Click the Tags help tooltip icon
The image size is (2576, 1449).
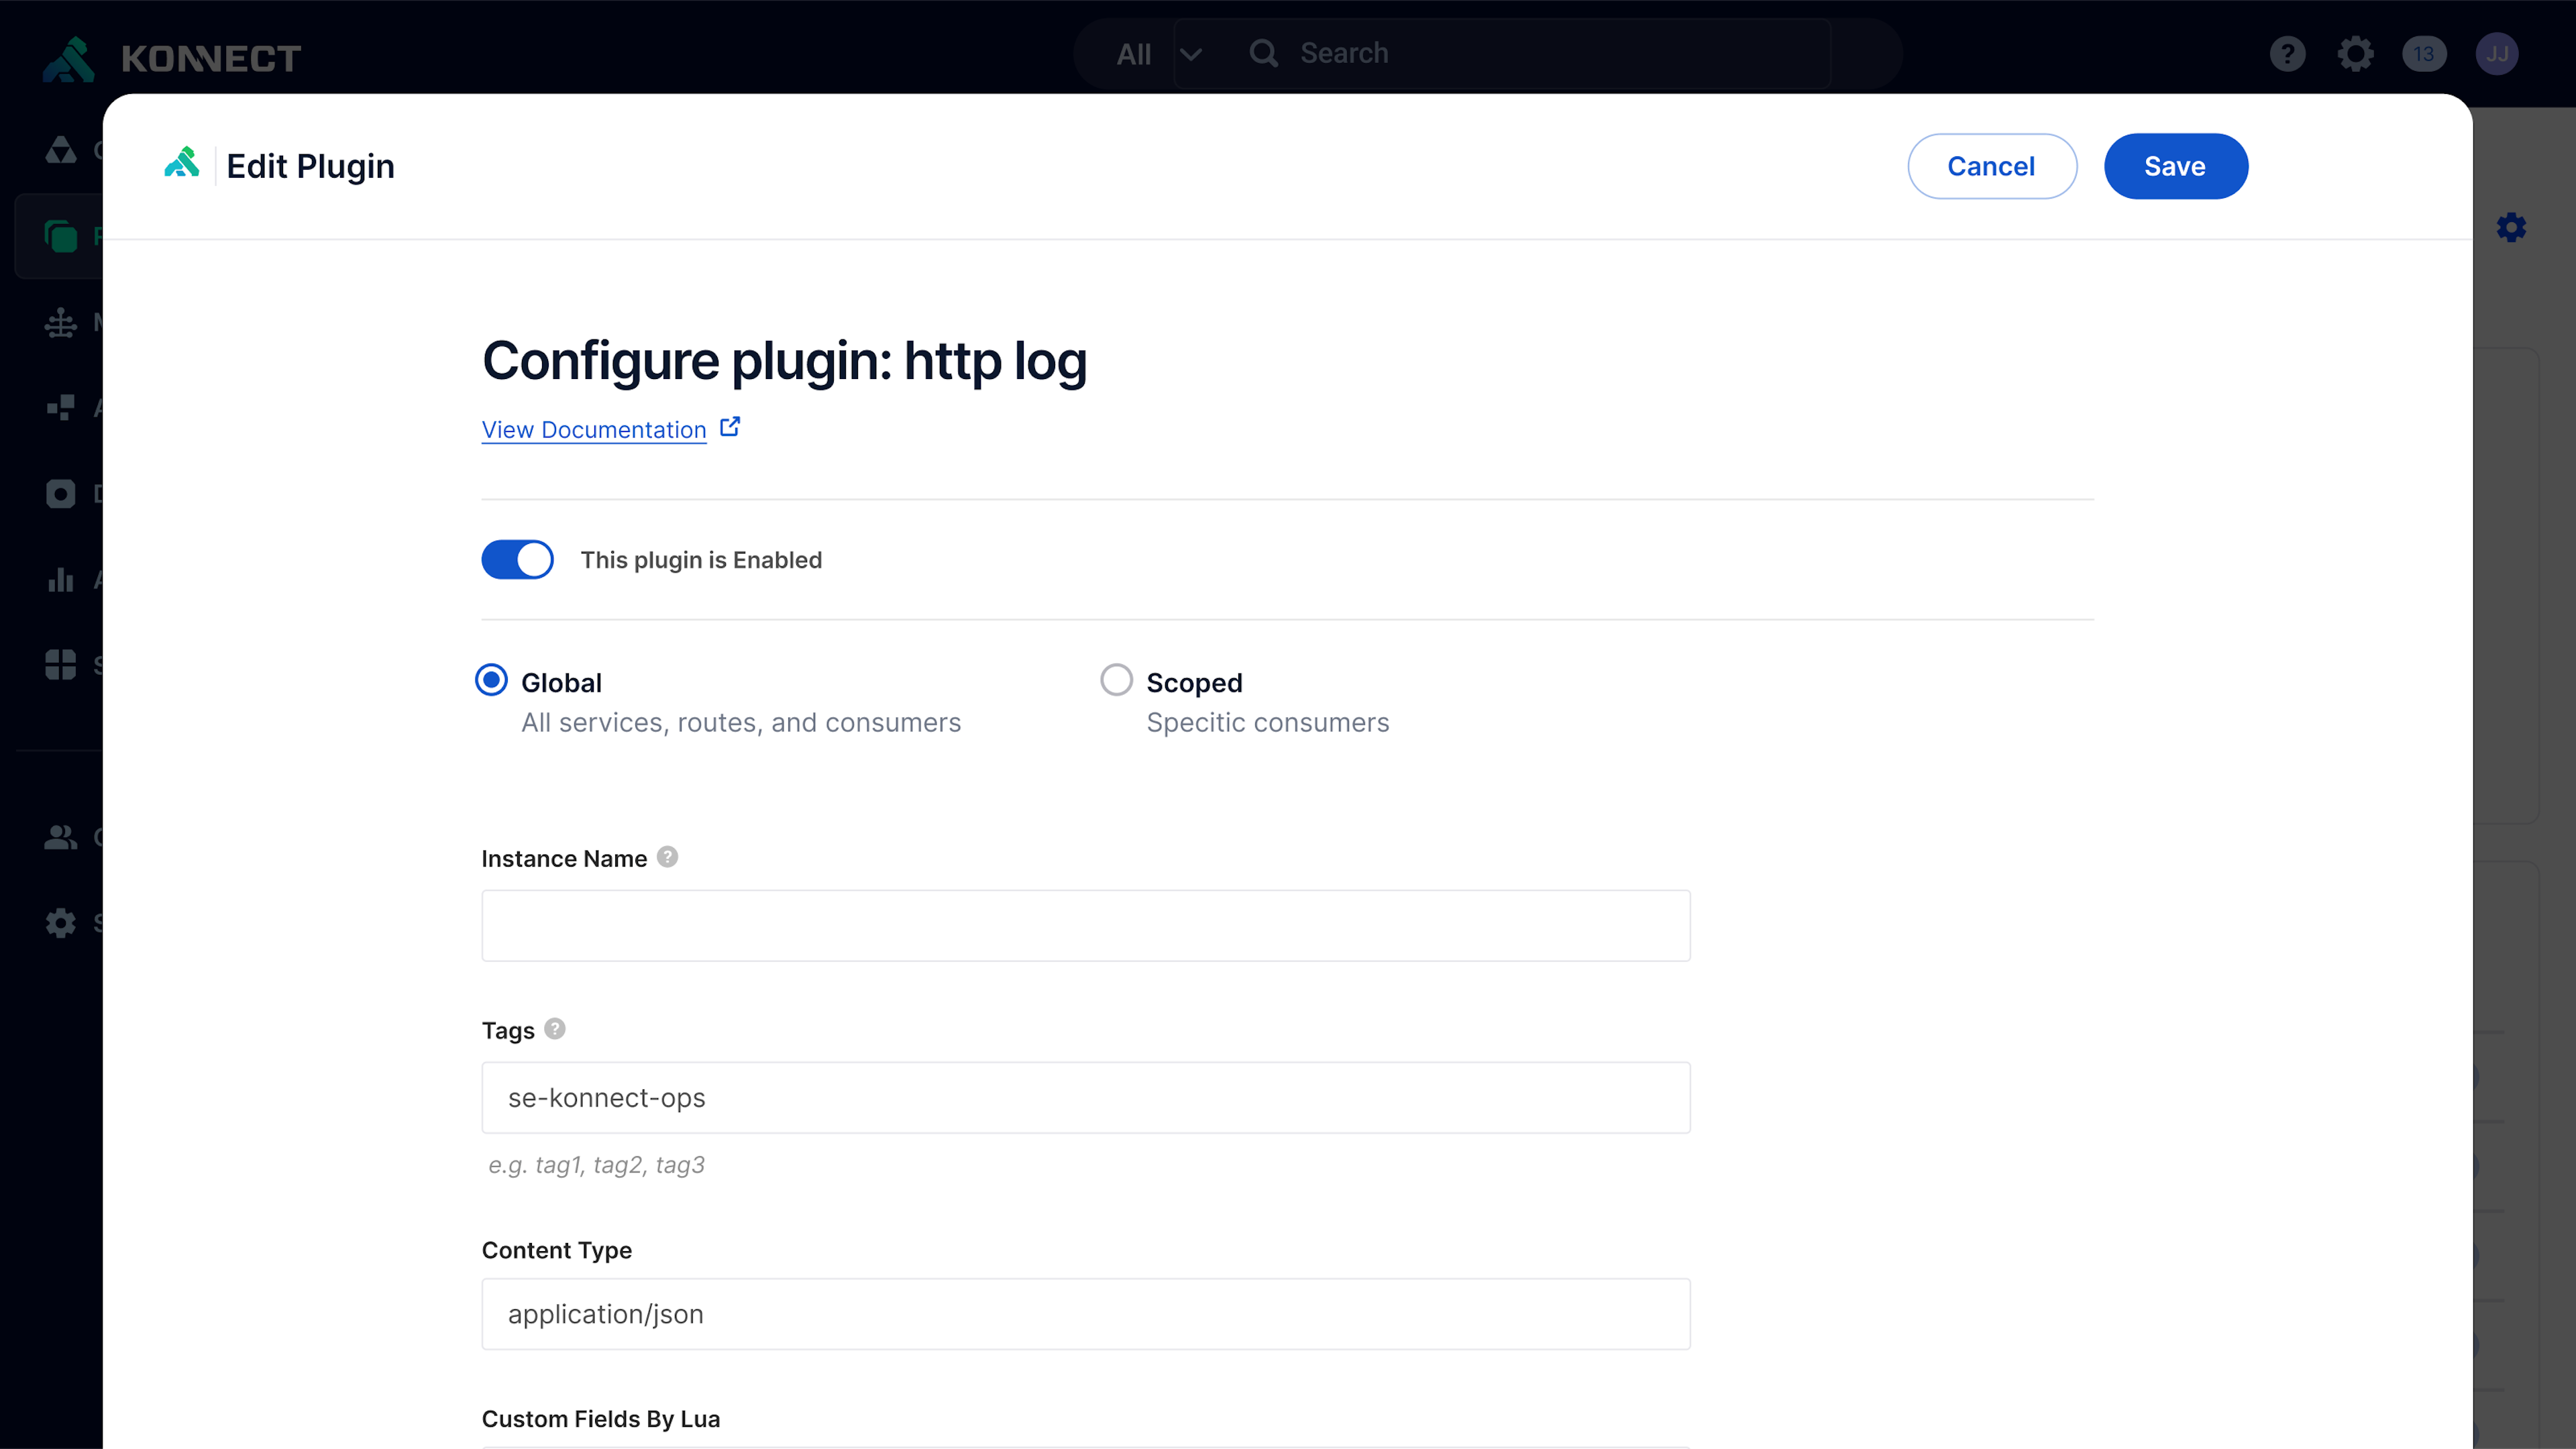pos(555,1029)
